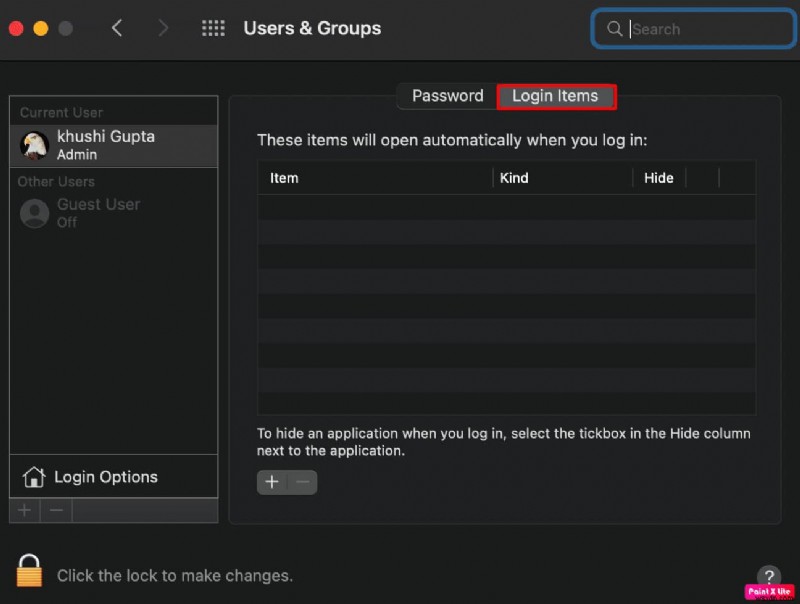
Task: Remove a user with sidebar minus button
Action: (x=56, y=510)
